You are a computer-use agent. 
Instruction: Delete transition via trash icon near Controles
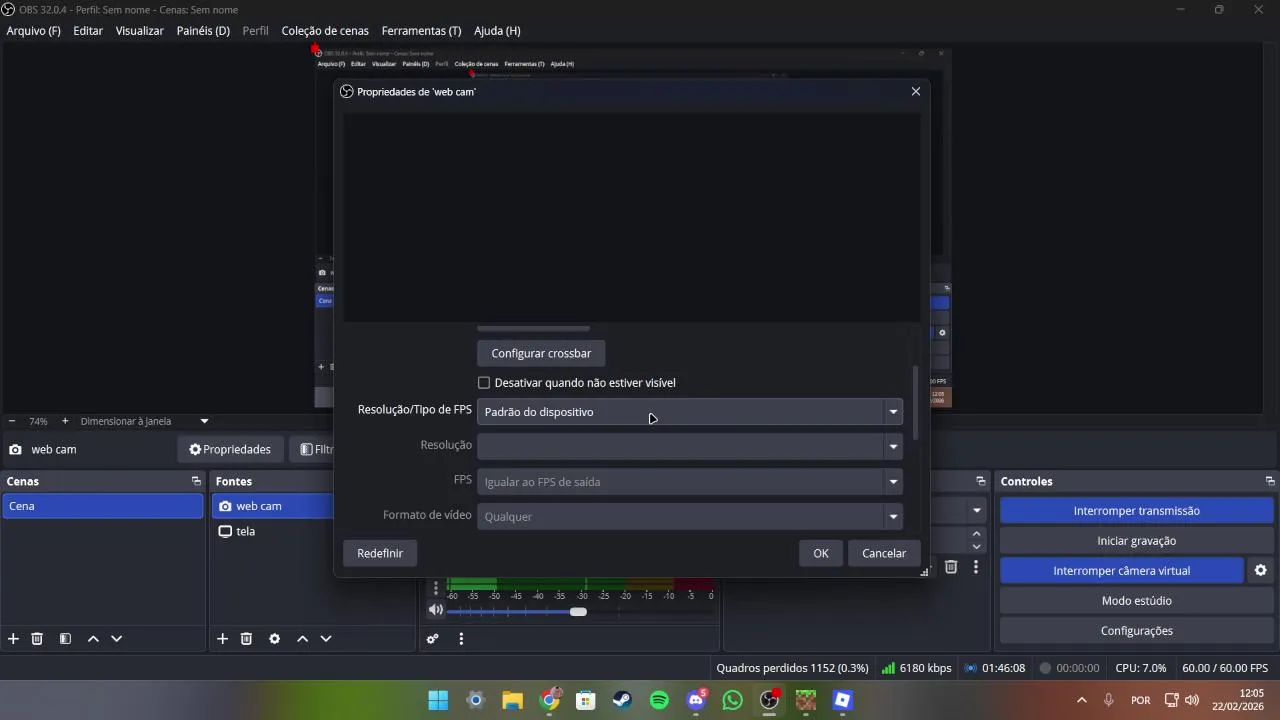951,567
